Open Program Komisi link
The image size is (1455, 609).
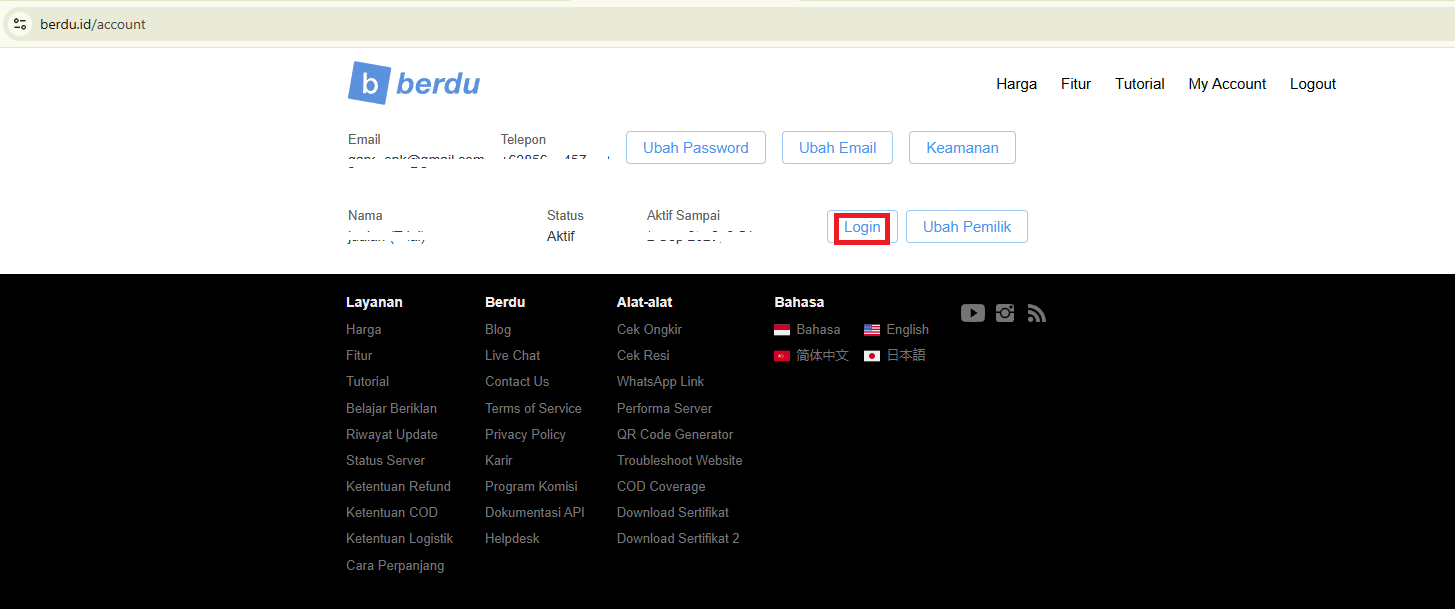(531, 486)
